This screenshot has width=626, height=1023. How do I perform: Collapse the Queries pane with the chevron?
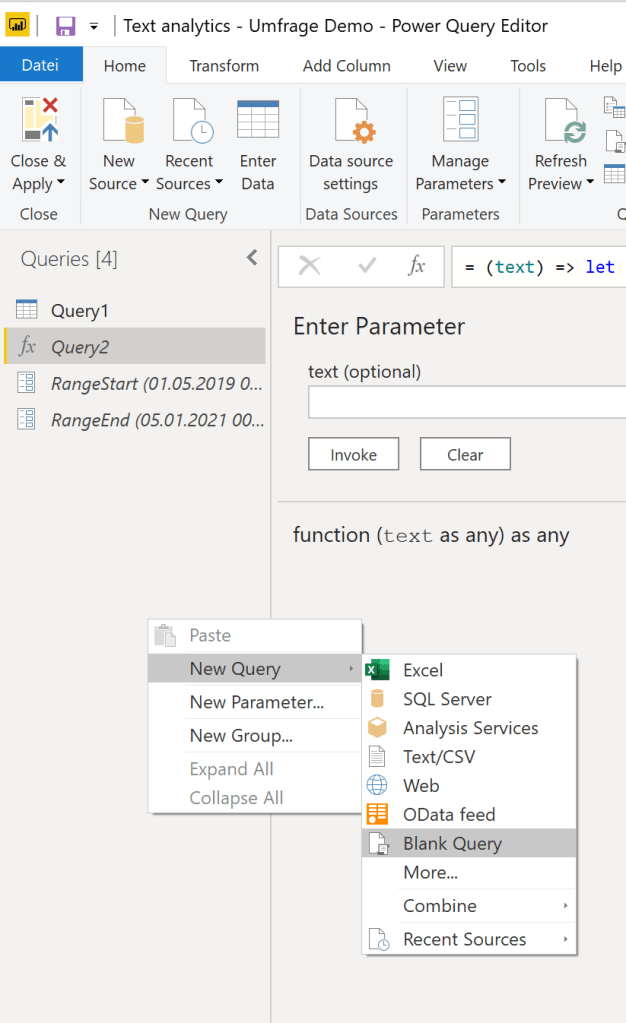click(x=252, y=257)
